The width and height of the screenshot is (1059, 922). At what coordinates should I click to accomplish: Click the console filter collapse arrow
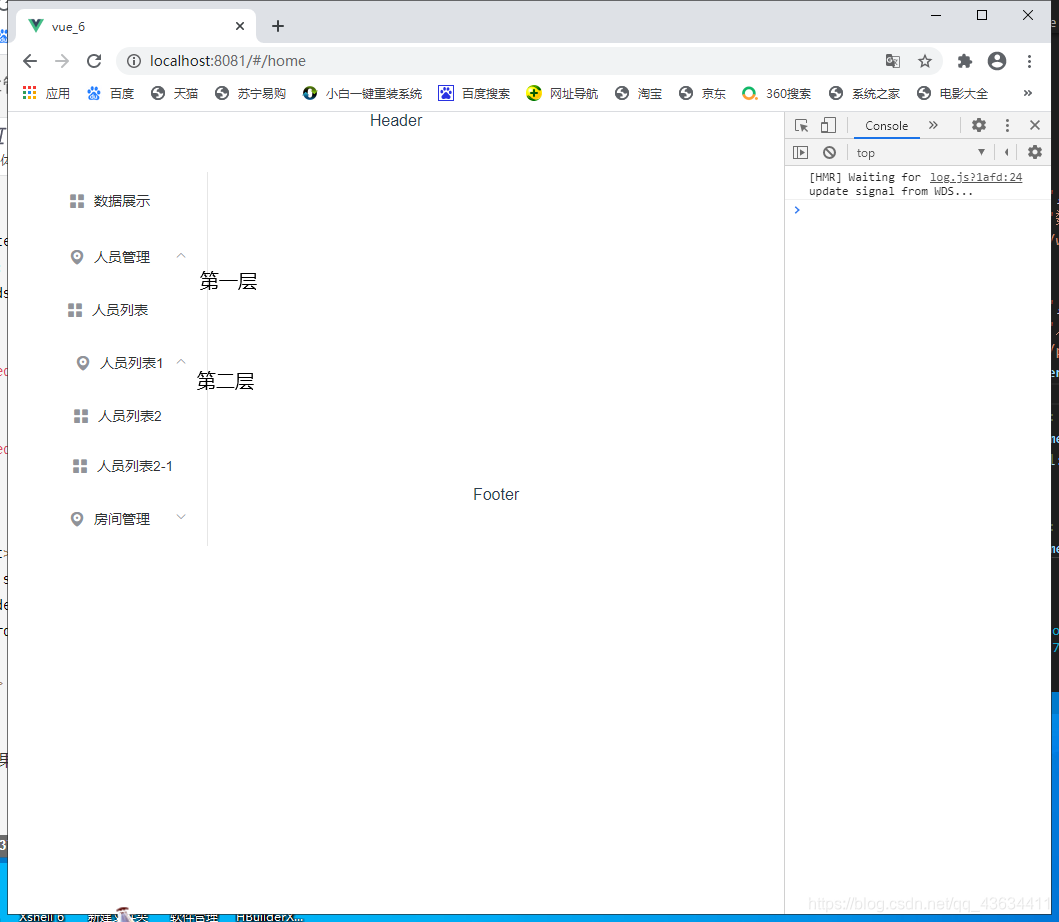coord(1006,153)
